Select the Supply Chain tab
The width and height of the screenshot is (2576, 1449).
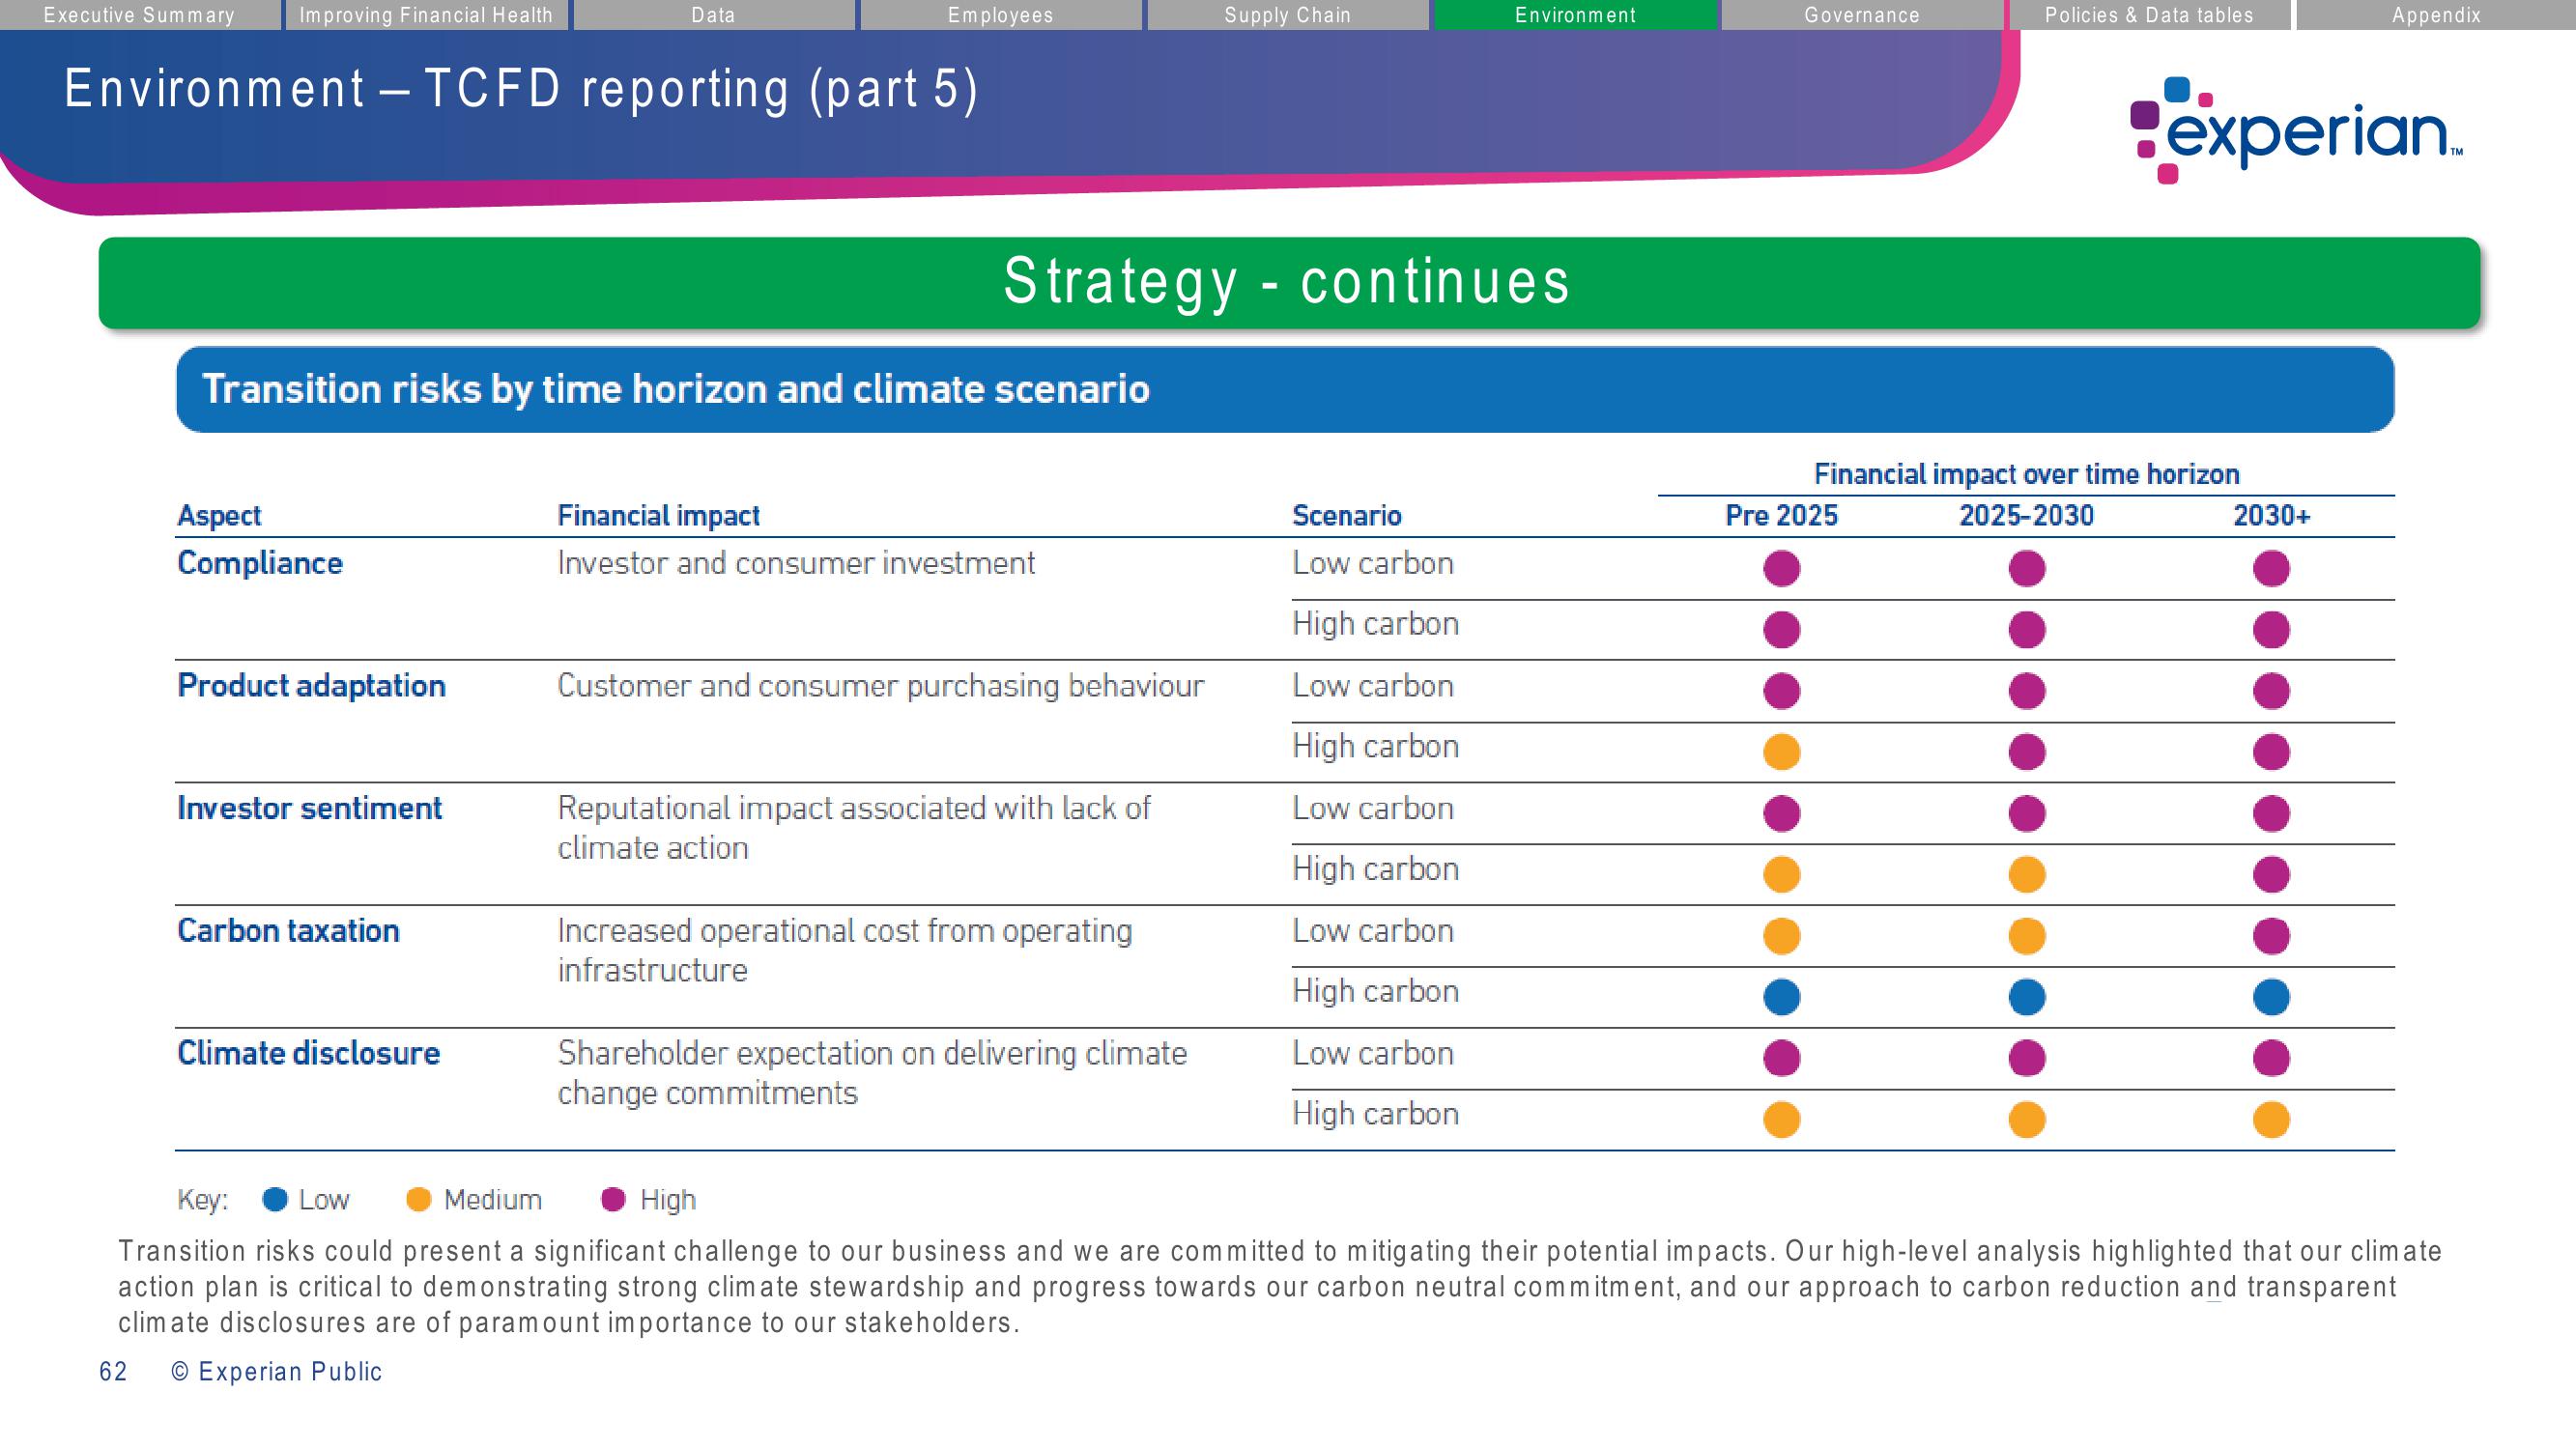[x=1287, y=15]
